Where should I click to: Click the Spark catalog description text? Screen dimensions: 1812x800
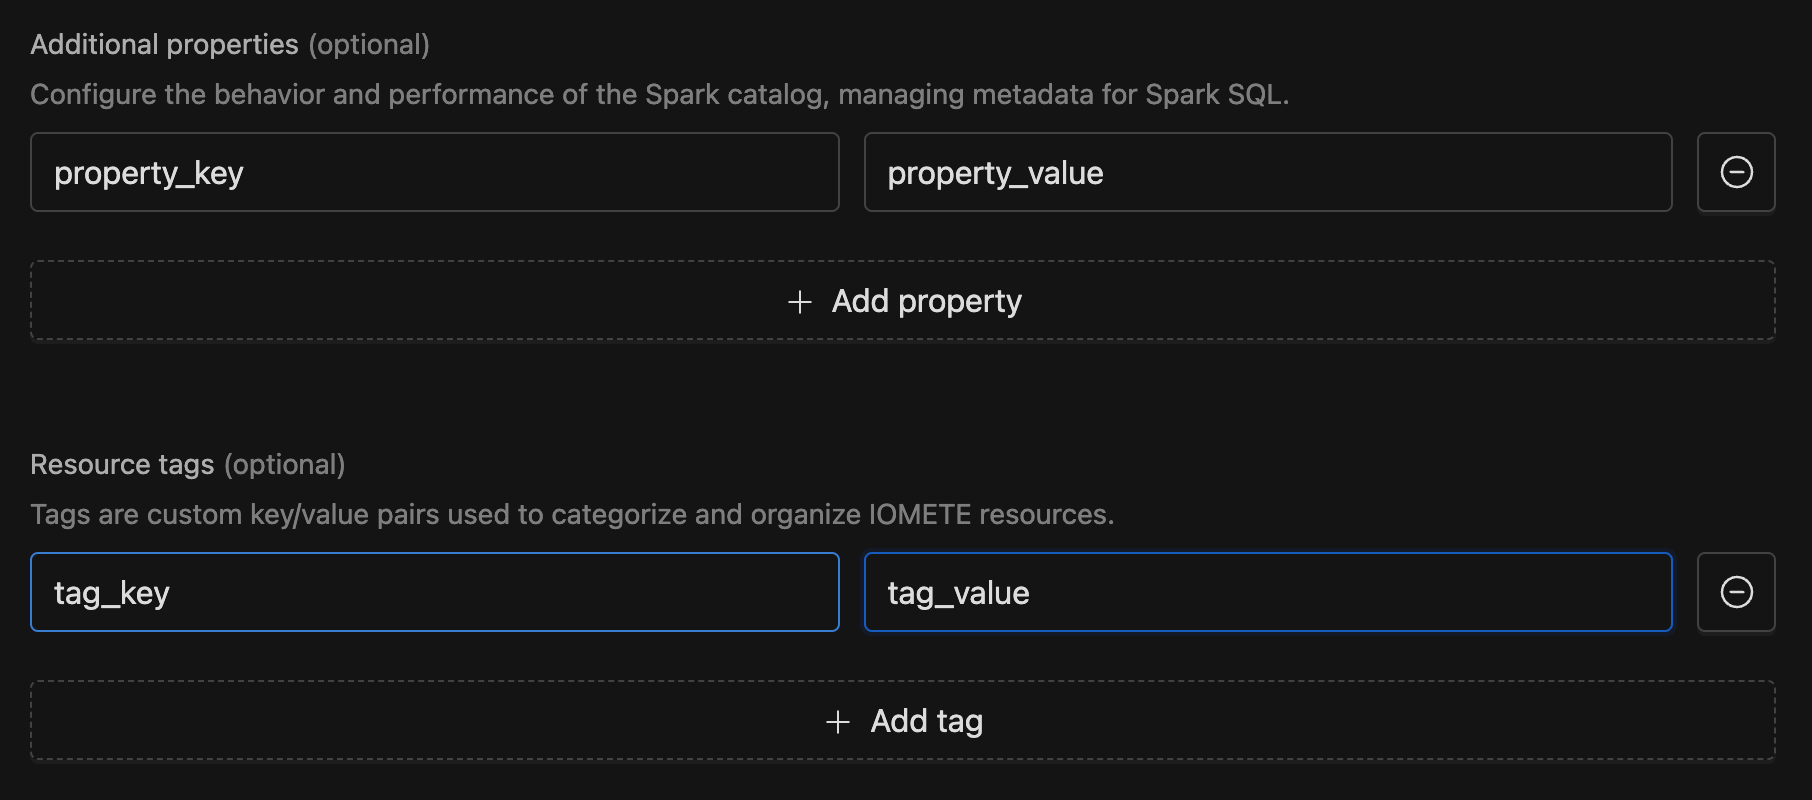pos(660,95)
